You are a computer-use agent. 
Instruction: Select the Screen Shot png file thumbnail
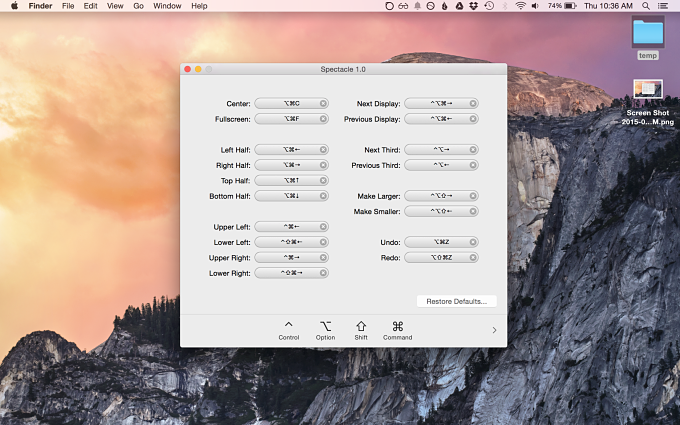pyautogui.click(x=648, y=89)
